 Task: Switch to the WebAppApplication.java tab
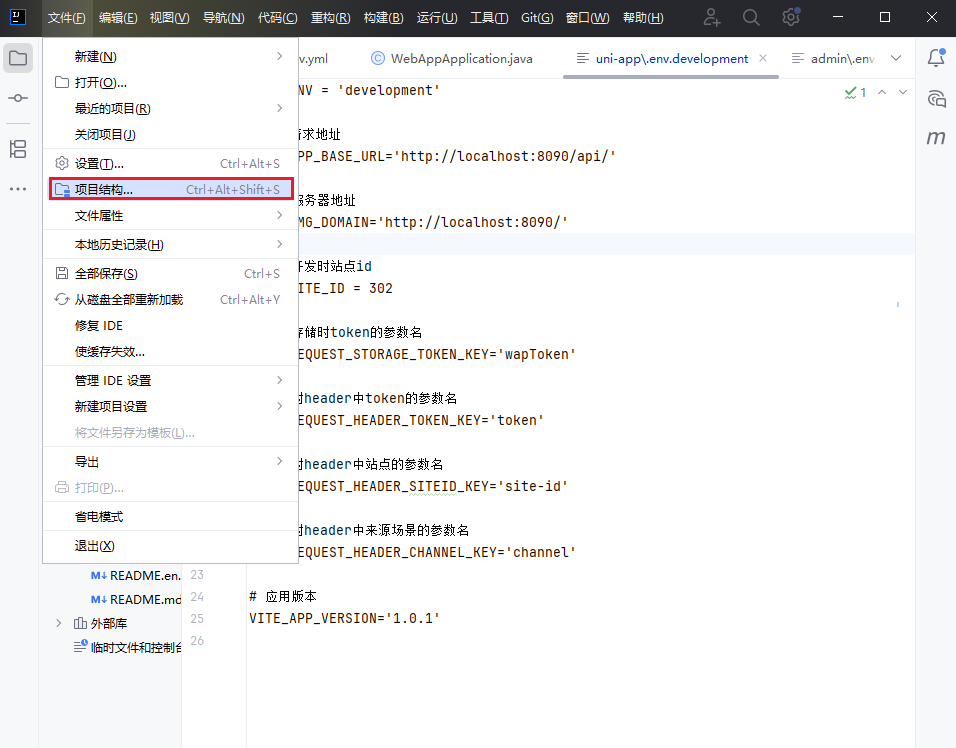click(451, 59)
